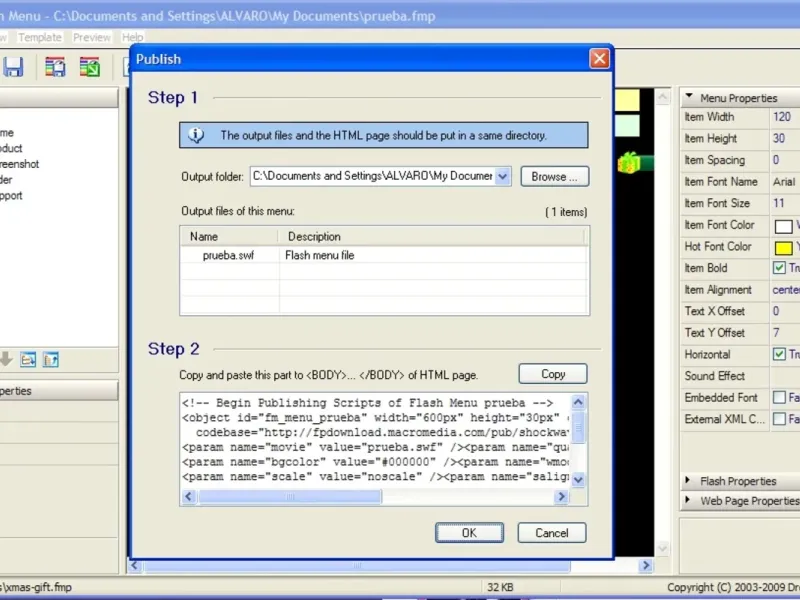
Task: Click the export items icon with up arrow
Action: pos(51,360)
